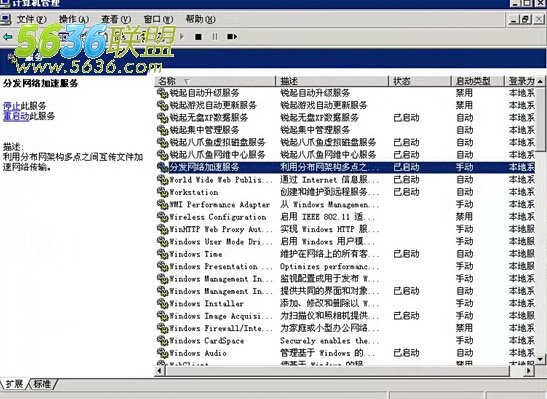The image size is (547, 399).
Task: Click the vertical scrollbar up arrow
Action: click(x=540, y=81)
